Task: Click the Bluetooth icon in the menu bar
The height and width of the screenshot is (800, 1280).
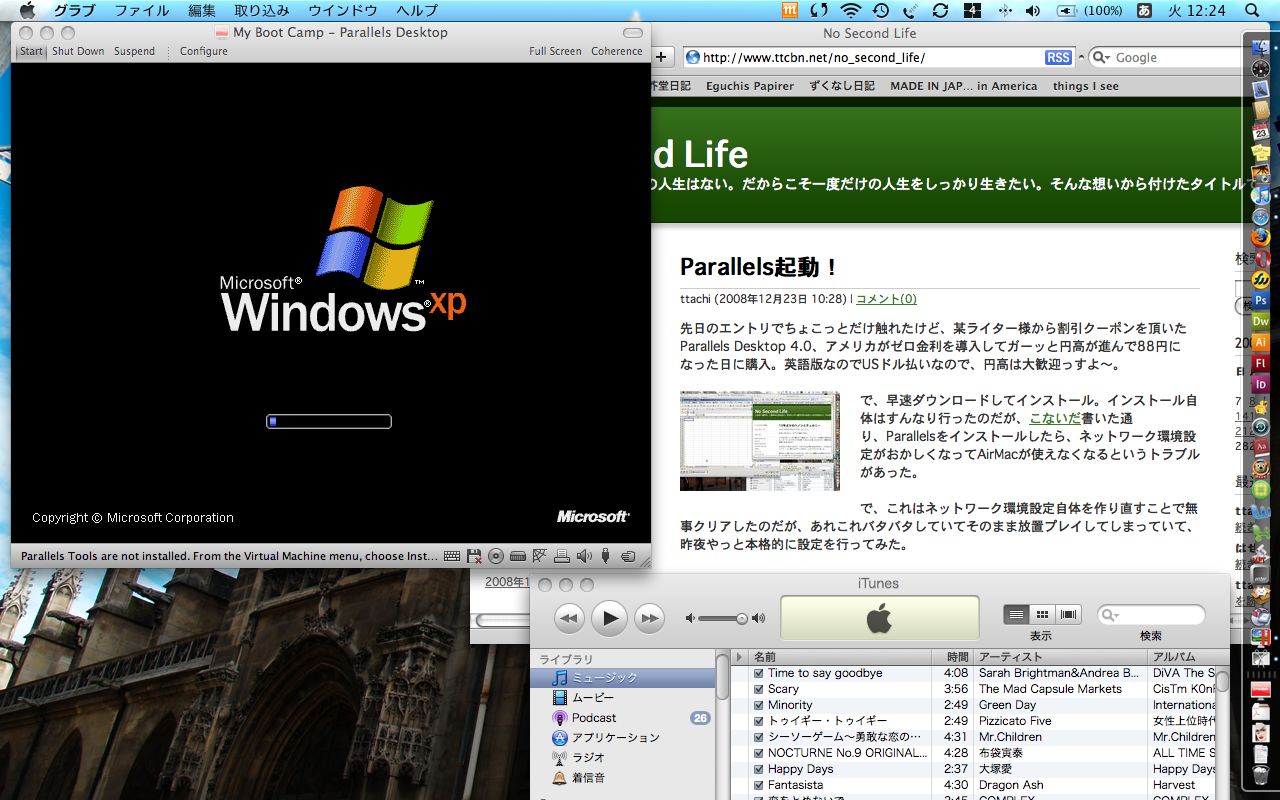Action: pos(1003,11)
